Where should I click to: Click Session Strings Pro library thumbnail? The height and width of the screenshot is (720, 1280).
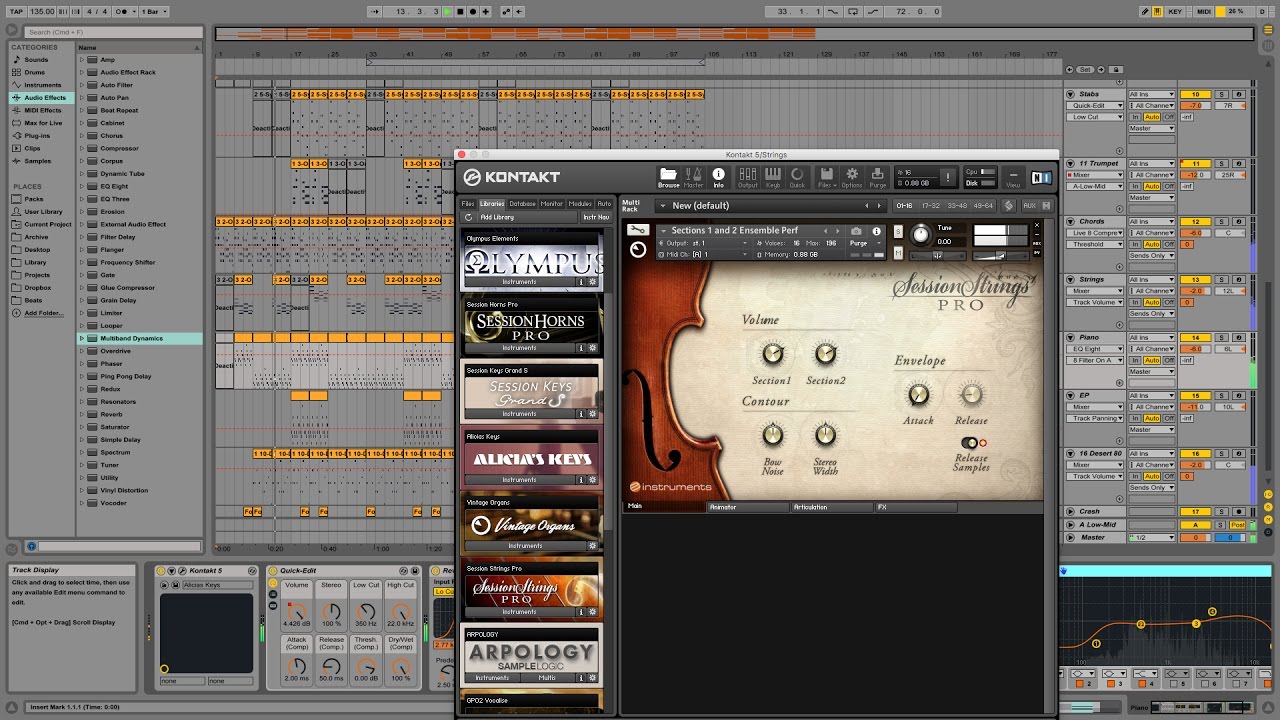click(532, 590)
